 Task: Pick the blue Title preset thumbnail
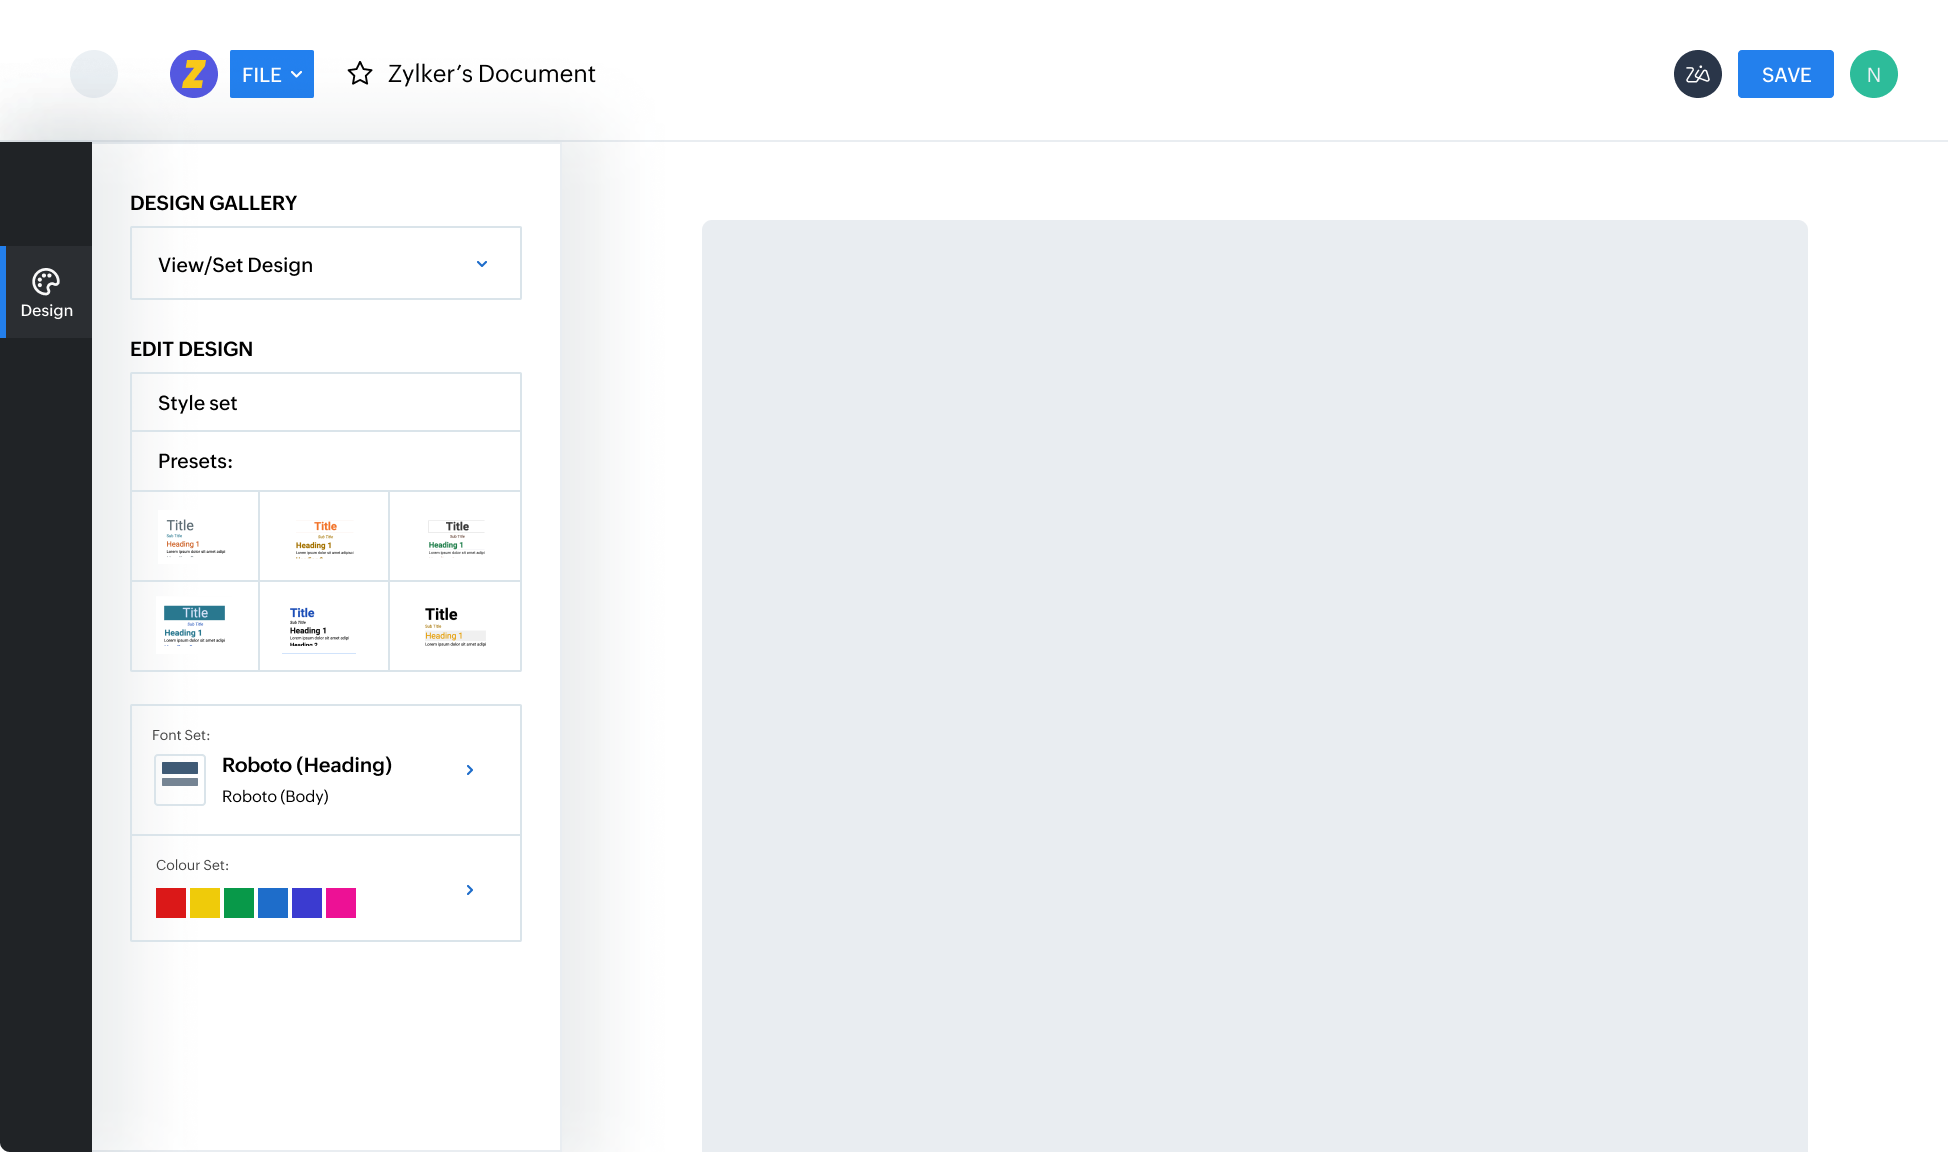pos(324,626)
